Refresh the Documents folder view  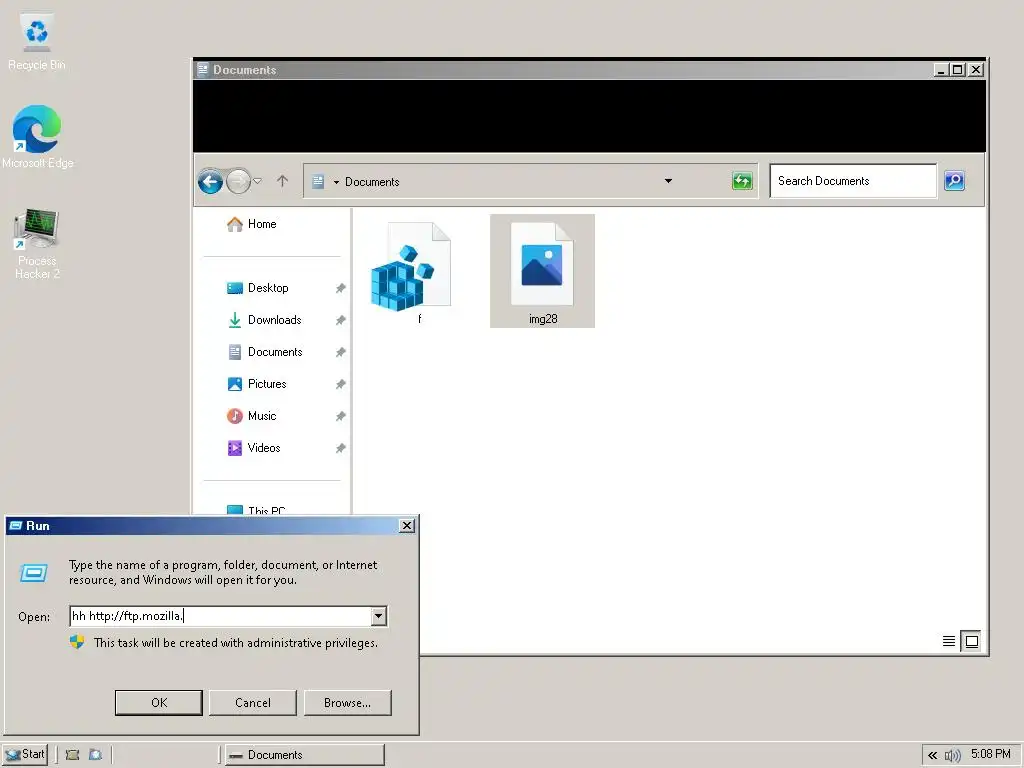(742, 181)
